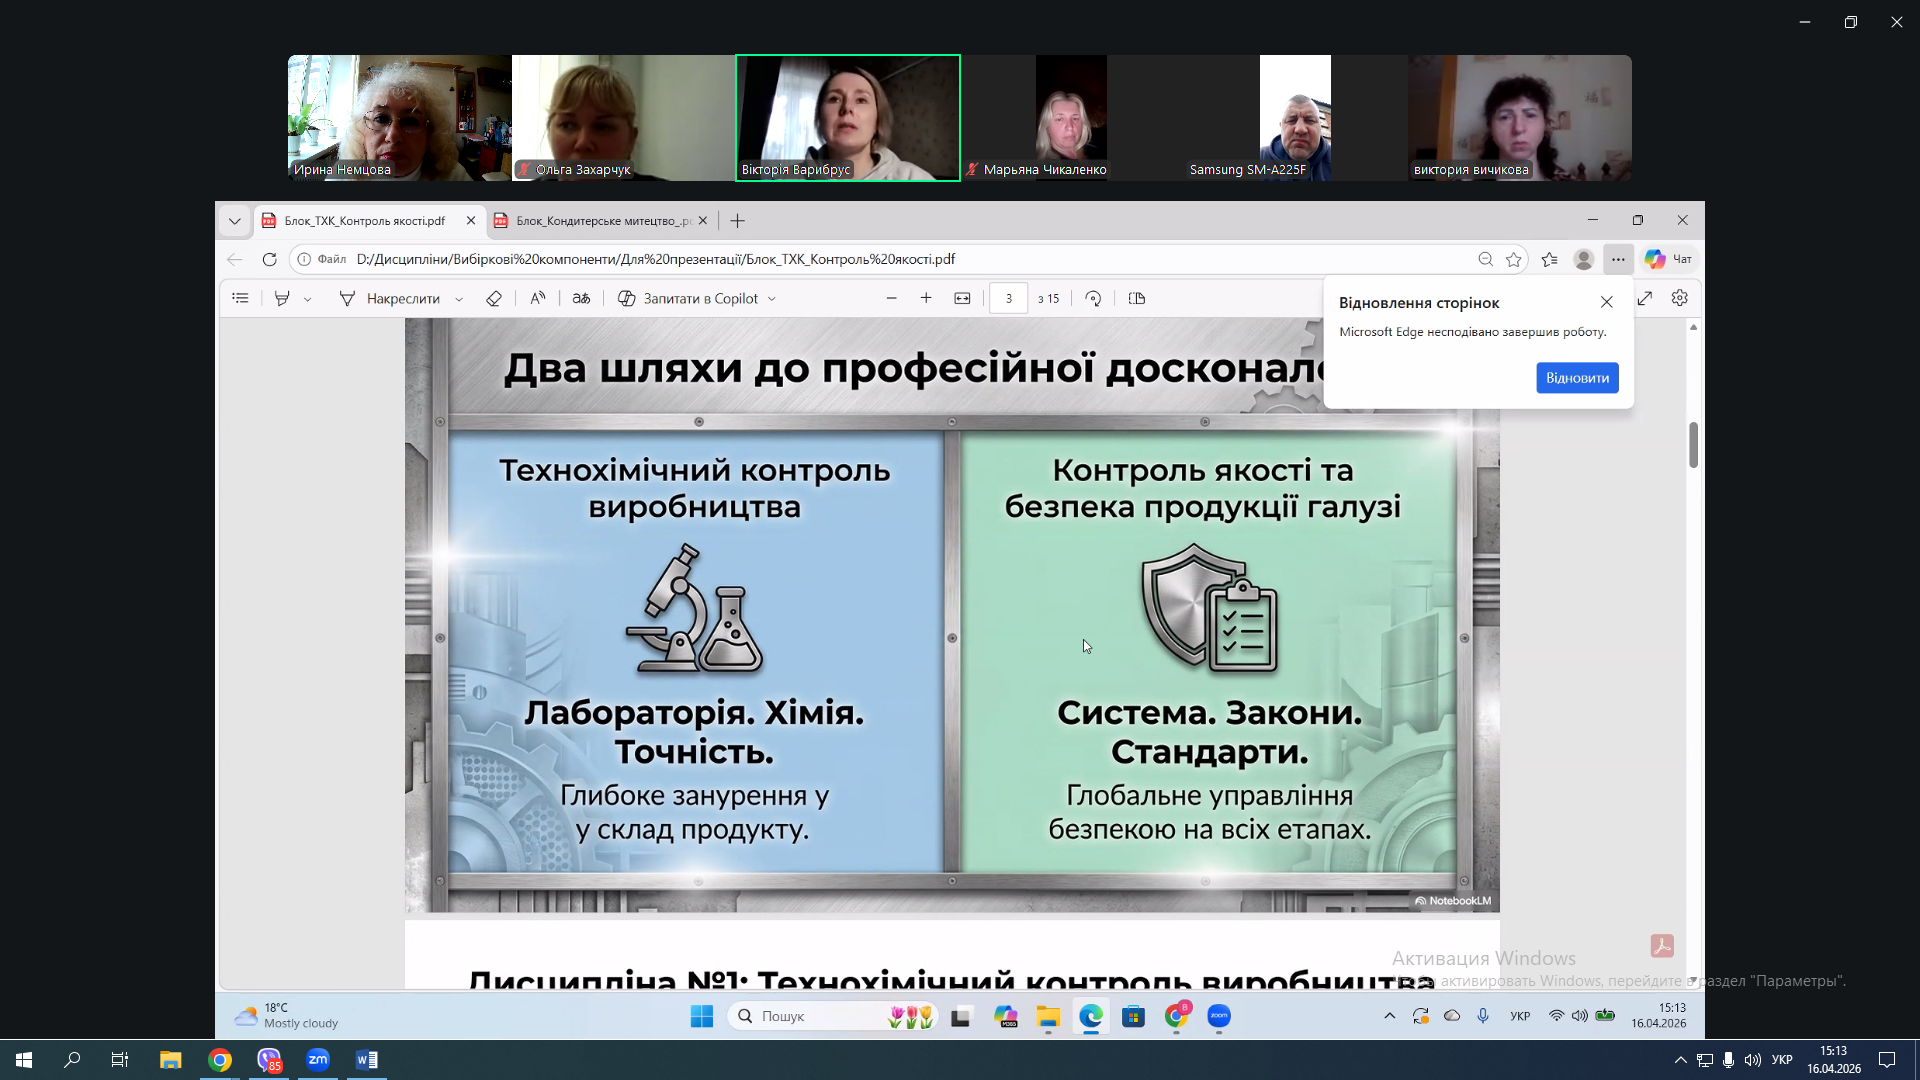Click the Відновити button

click(1577, 378)
